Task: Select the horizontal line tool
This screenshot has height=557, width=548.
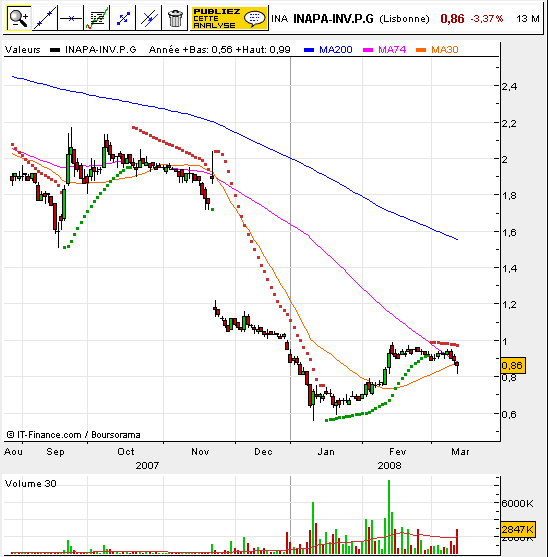Action: click(x=71, y=18)
